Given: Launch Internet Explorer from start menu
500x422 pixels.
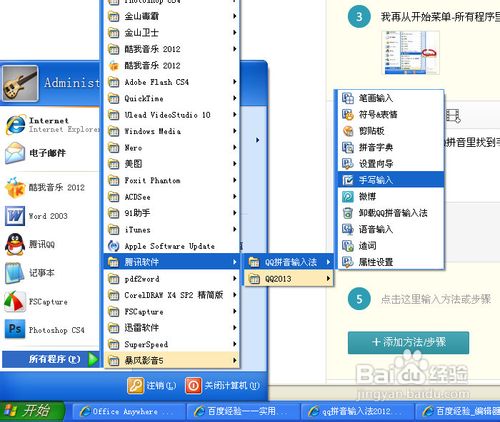Looking at the screenshot, I should click(51, 125).
